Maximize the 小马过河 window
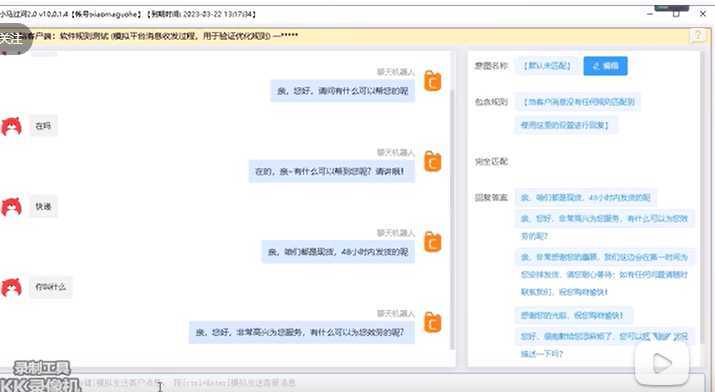Screen dimensions: 715x392 click(x=676, y=14)
